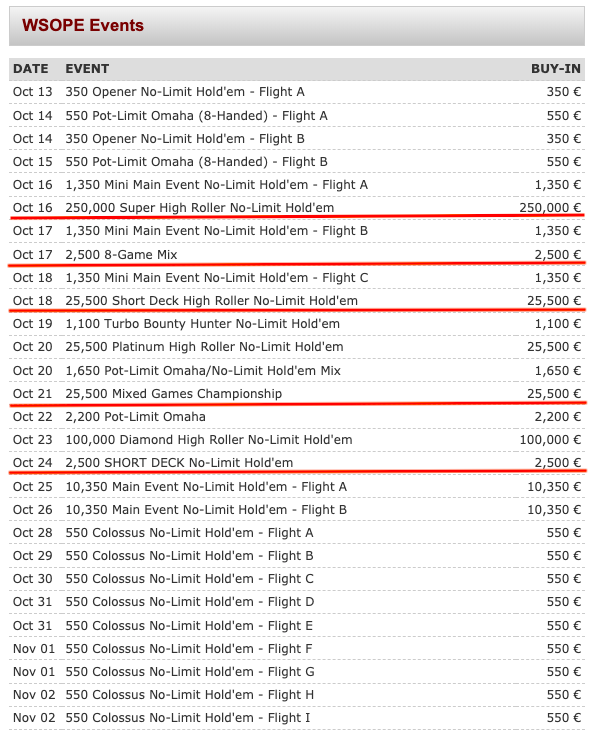
Task: Open 350 Opener No-Limit Hold'em Flight A
Action: tap(185, 92)
